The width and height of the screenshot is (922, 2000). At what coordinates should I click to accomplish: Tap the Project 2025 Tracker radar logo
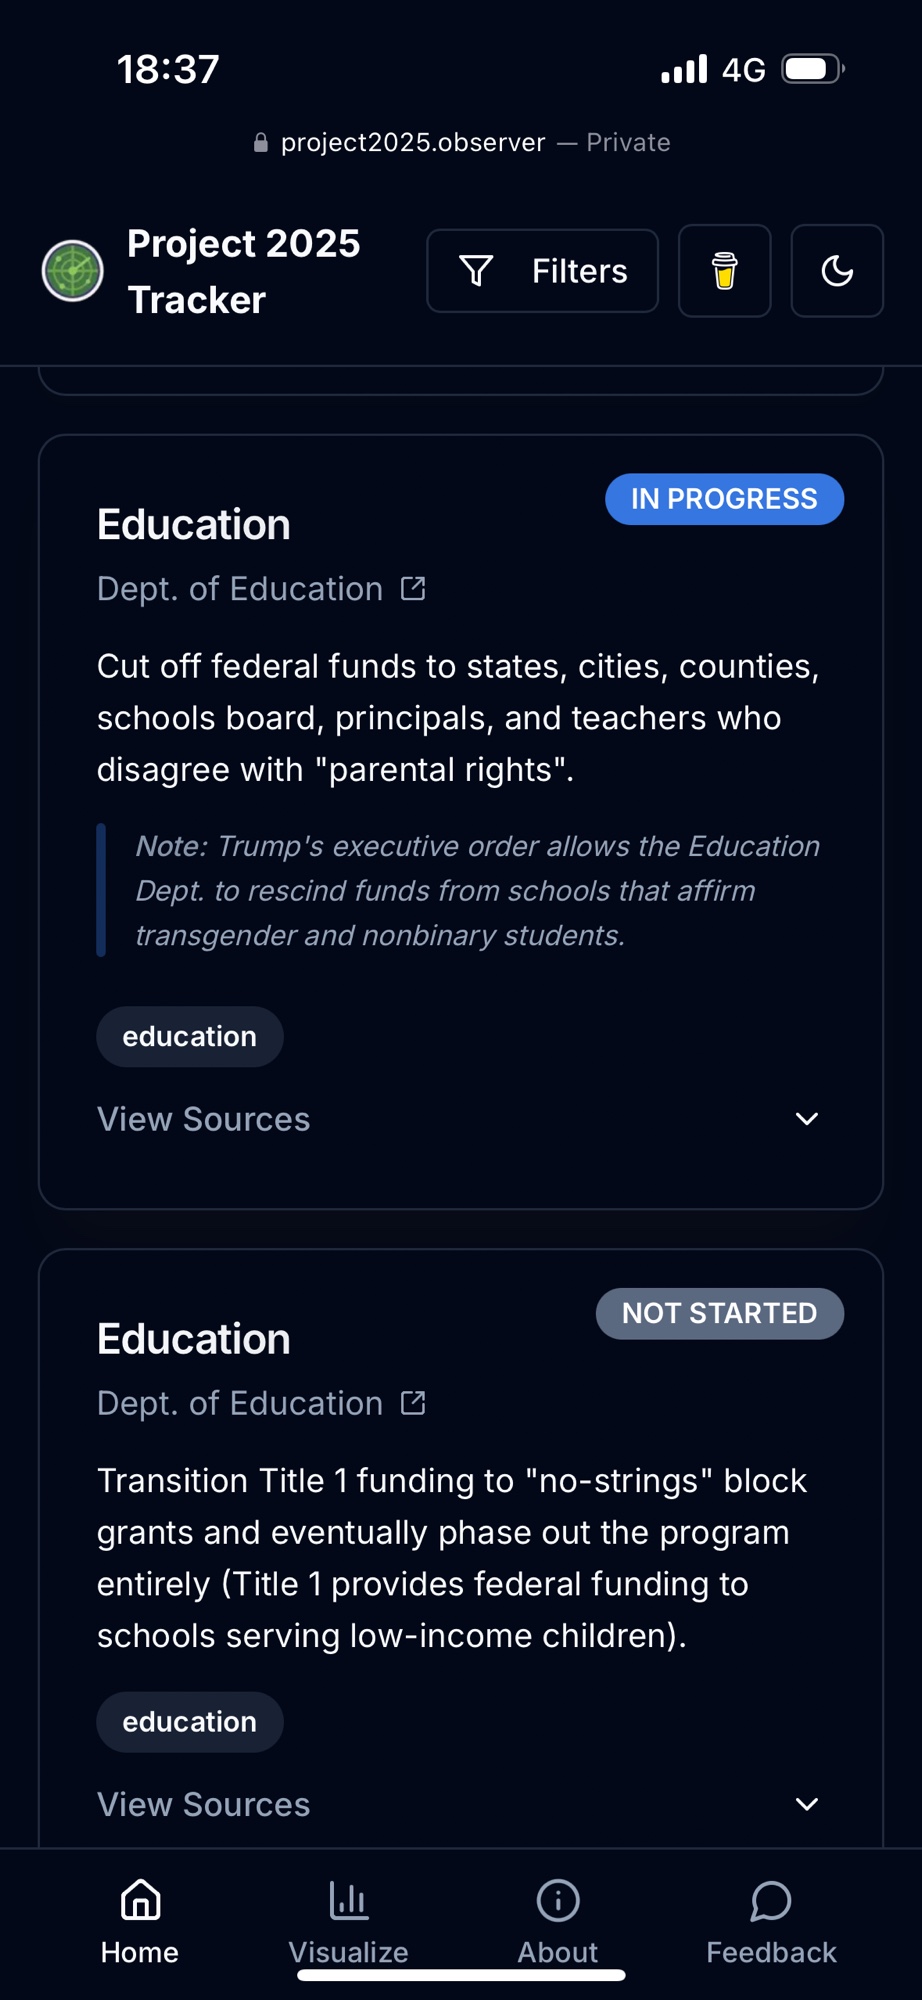(72, 271)
